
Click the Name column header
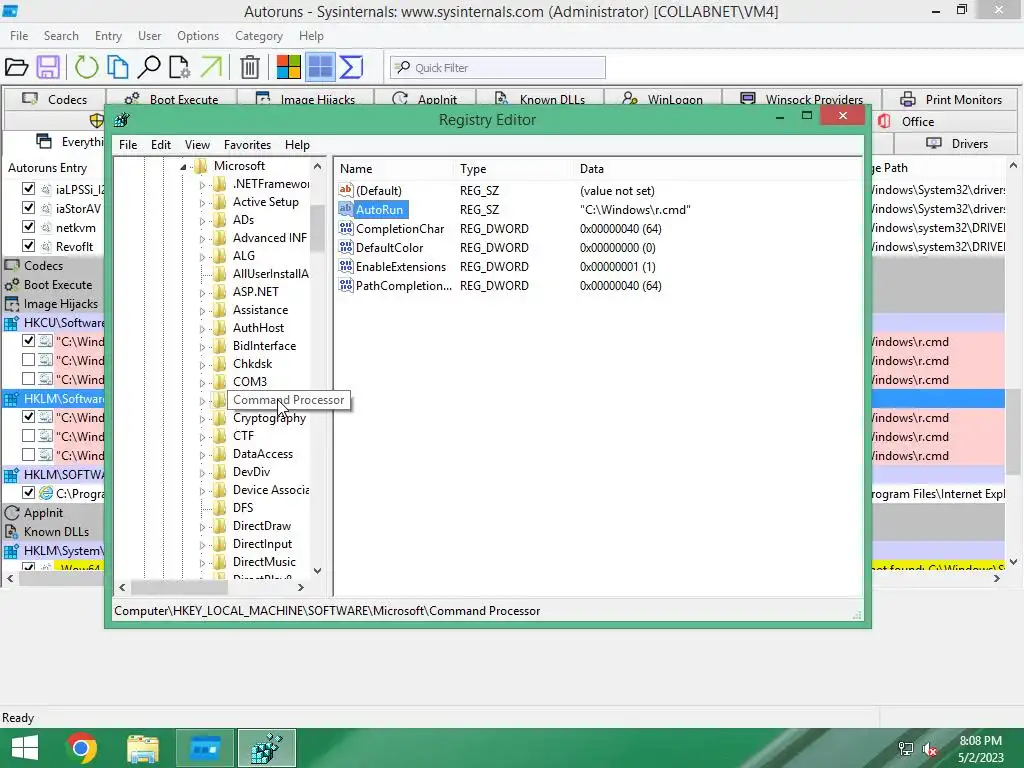394,168
